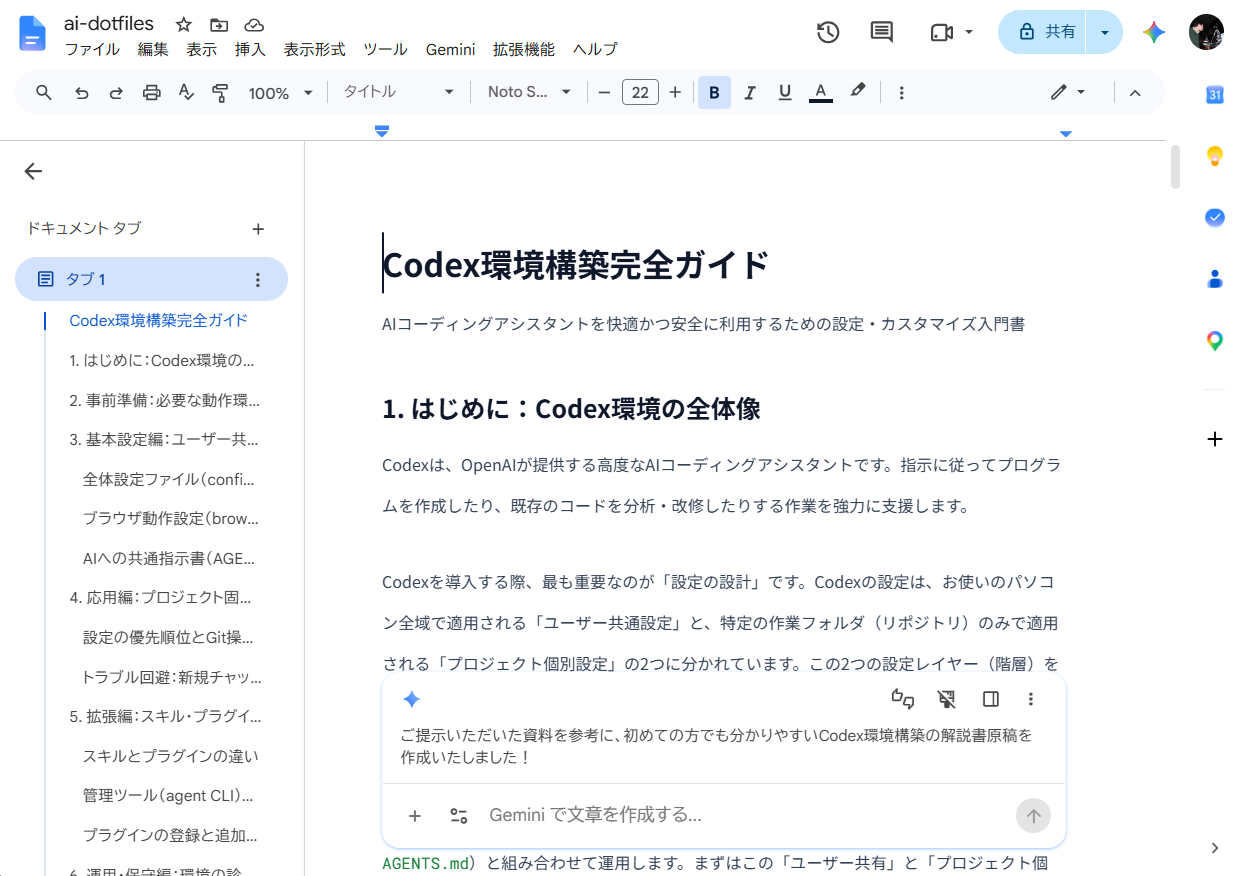
Task: Select the paint format tool
Action: pos(221,92)
